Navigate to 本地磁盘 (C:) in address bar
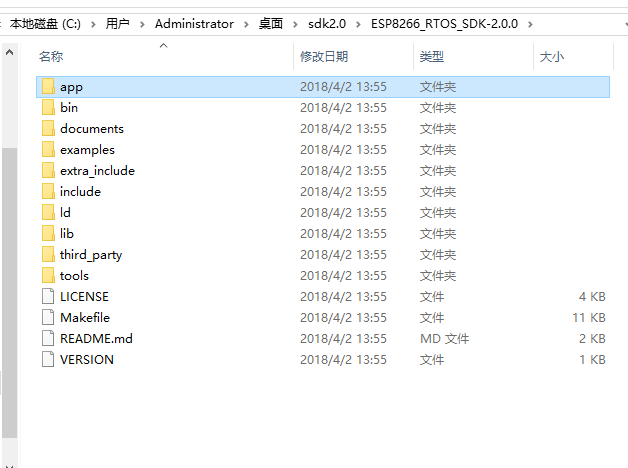628x468 pixels. tap(45, 24)
